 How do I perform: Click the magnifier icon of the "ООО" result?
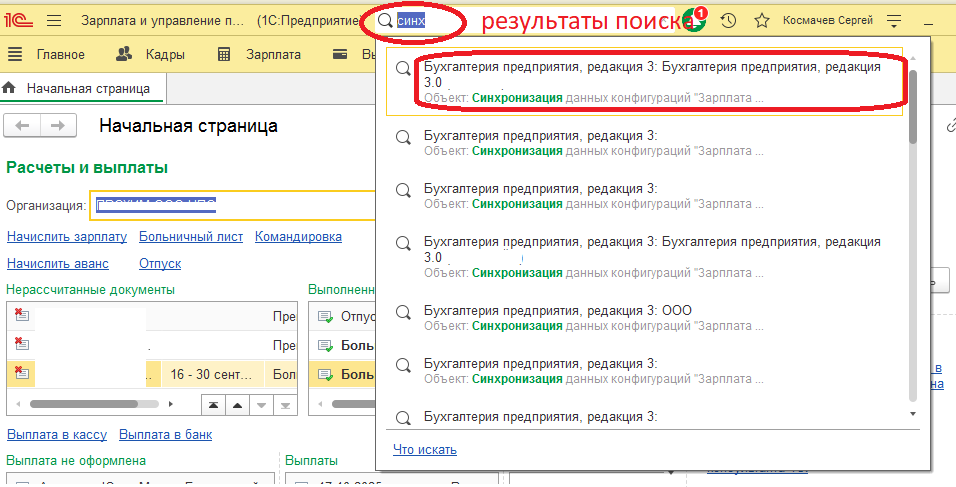(x=403, y=312)
